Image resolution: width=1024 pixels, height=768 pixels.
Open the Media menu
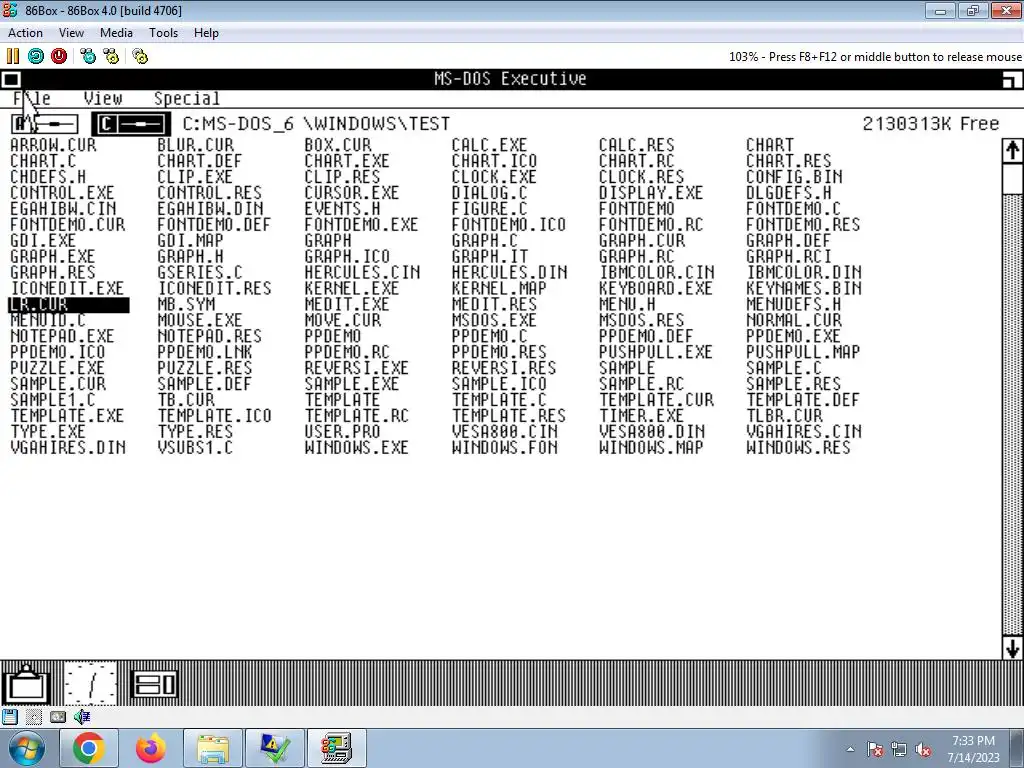[116, 33]
